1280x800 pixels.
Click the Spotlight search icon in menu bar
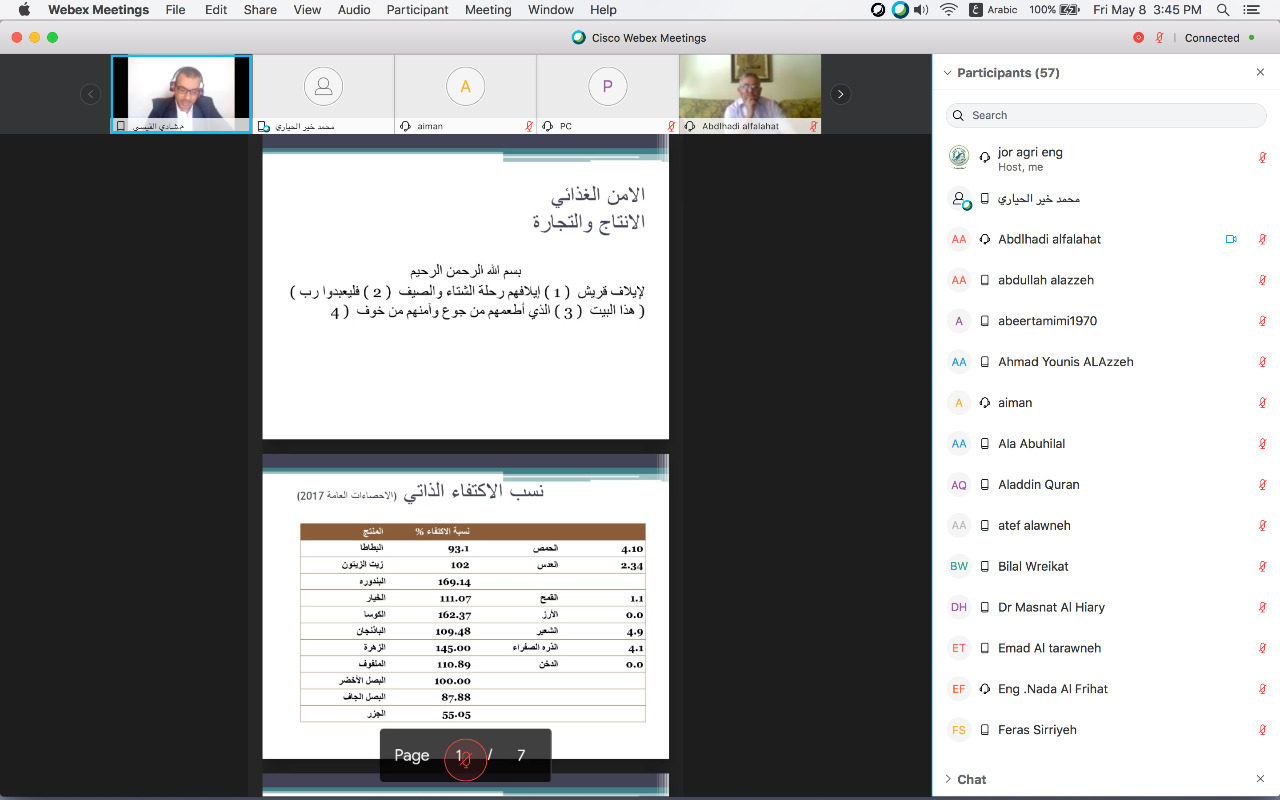pos(1223,10)
